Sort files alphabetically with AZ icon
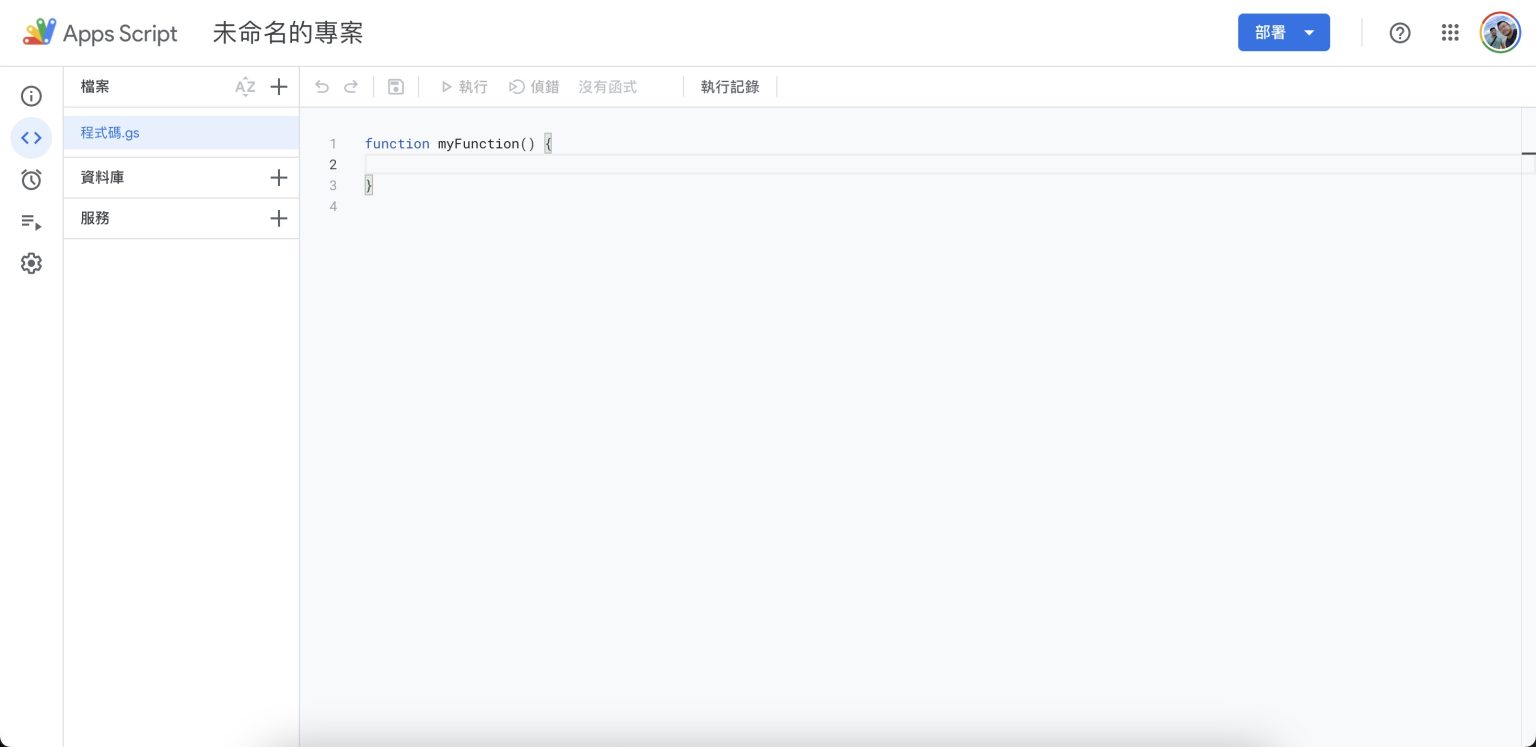 [245, 87]
